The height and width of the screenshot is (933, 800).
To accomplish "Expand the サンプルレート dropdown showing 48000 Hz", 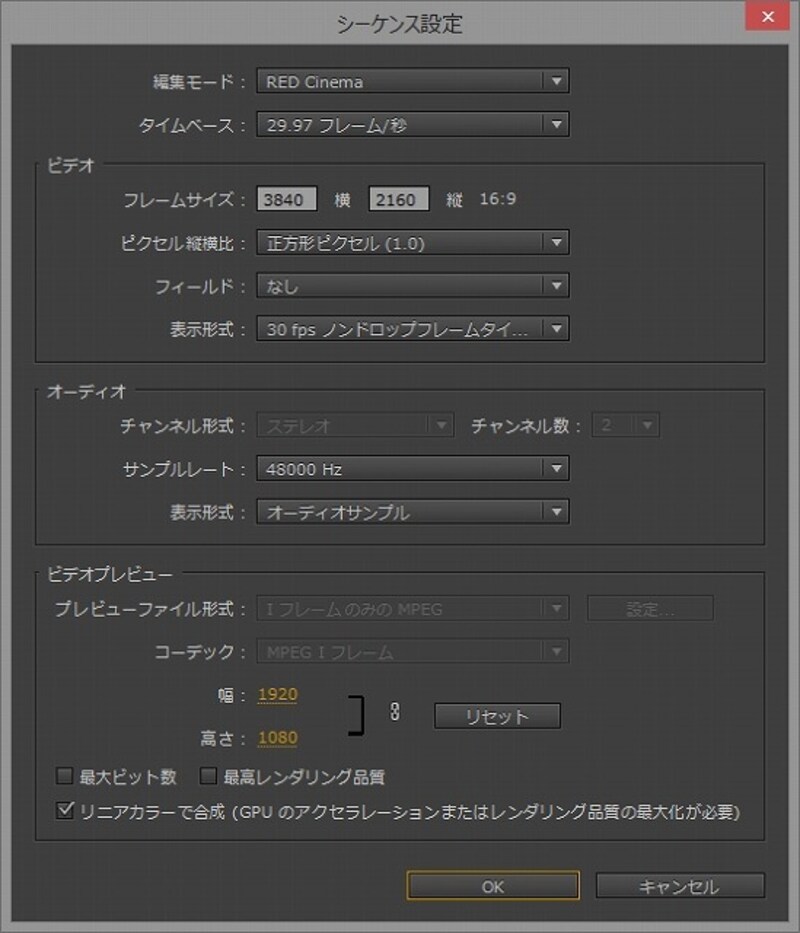I will pyautogui.click(x=412, y=469).
